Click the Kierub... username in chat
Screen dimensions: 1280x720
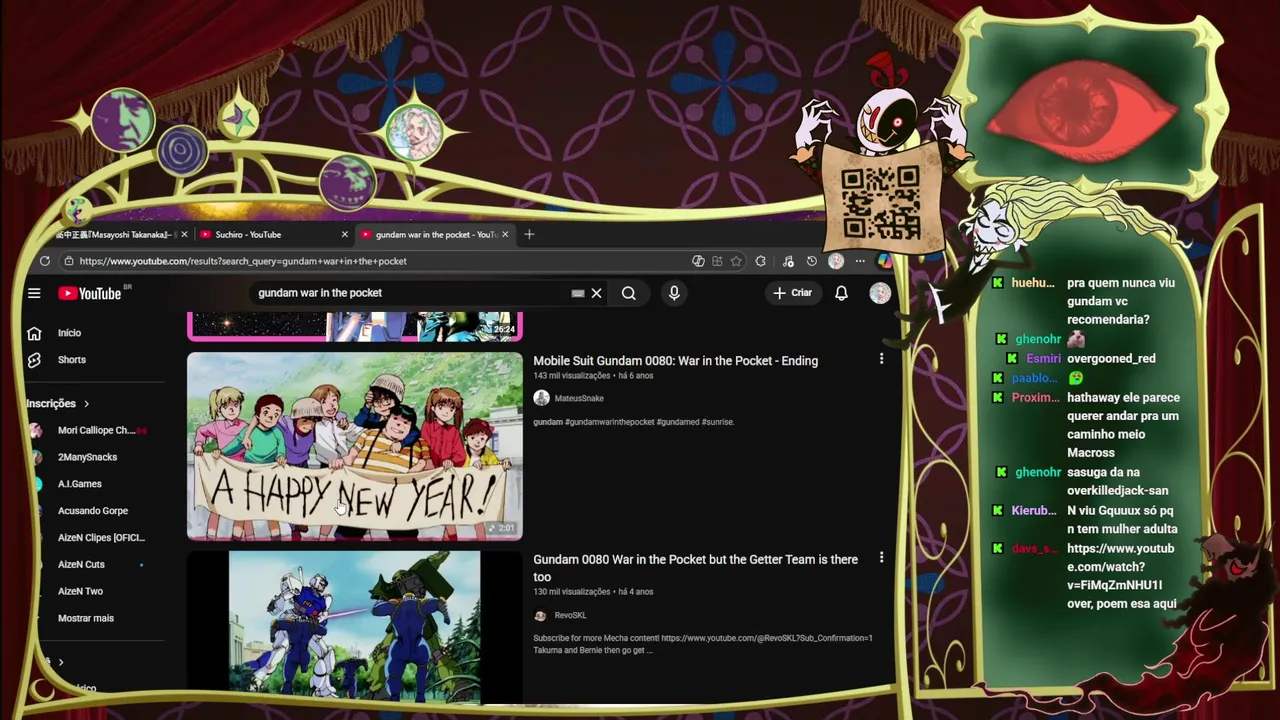[1034, 511]
